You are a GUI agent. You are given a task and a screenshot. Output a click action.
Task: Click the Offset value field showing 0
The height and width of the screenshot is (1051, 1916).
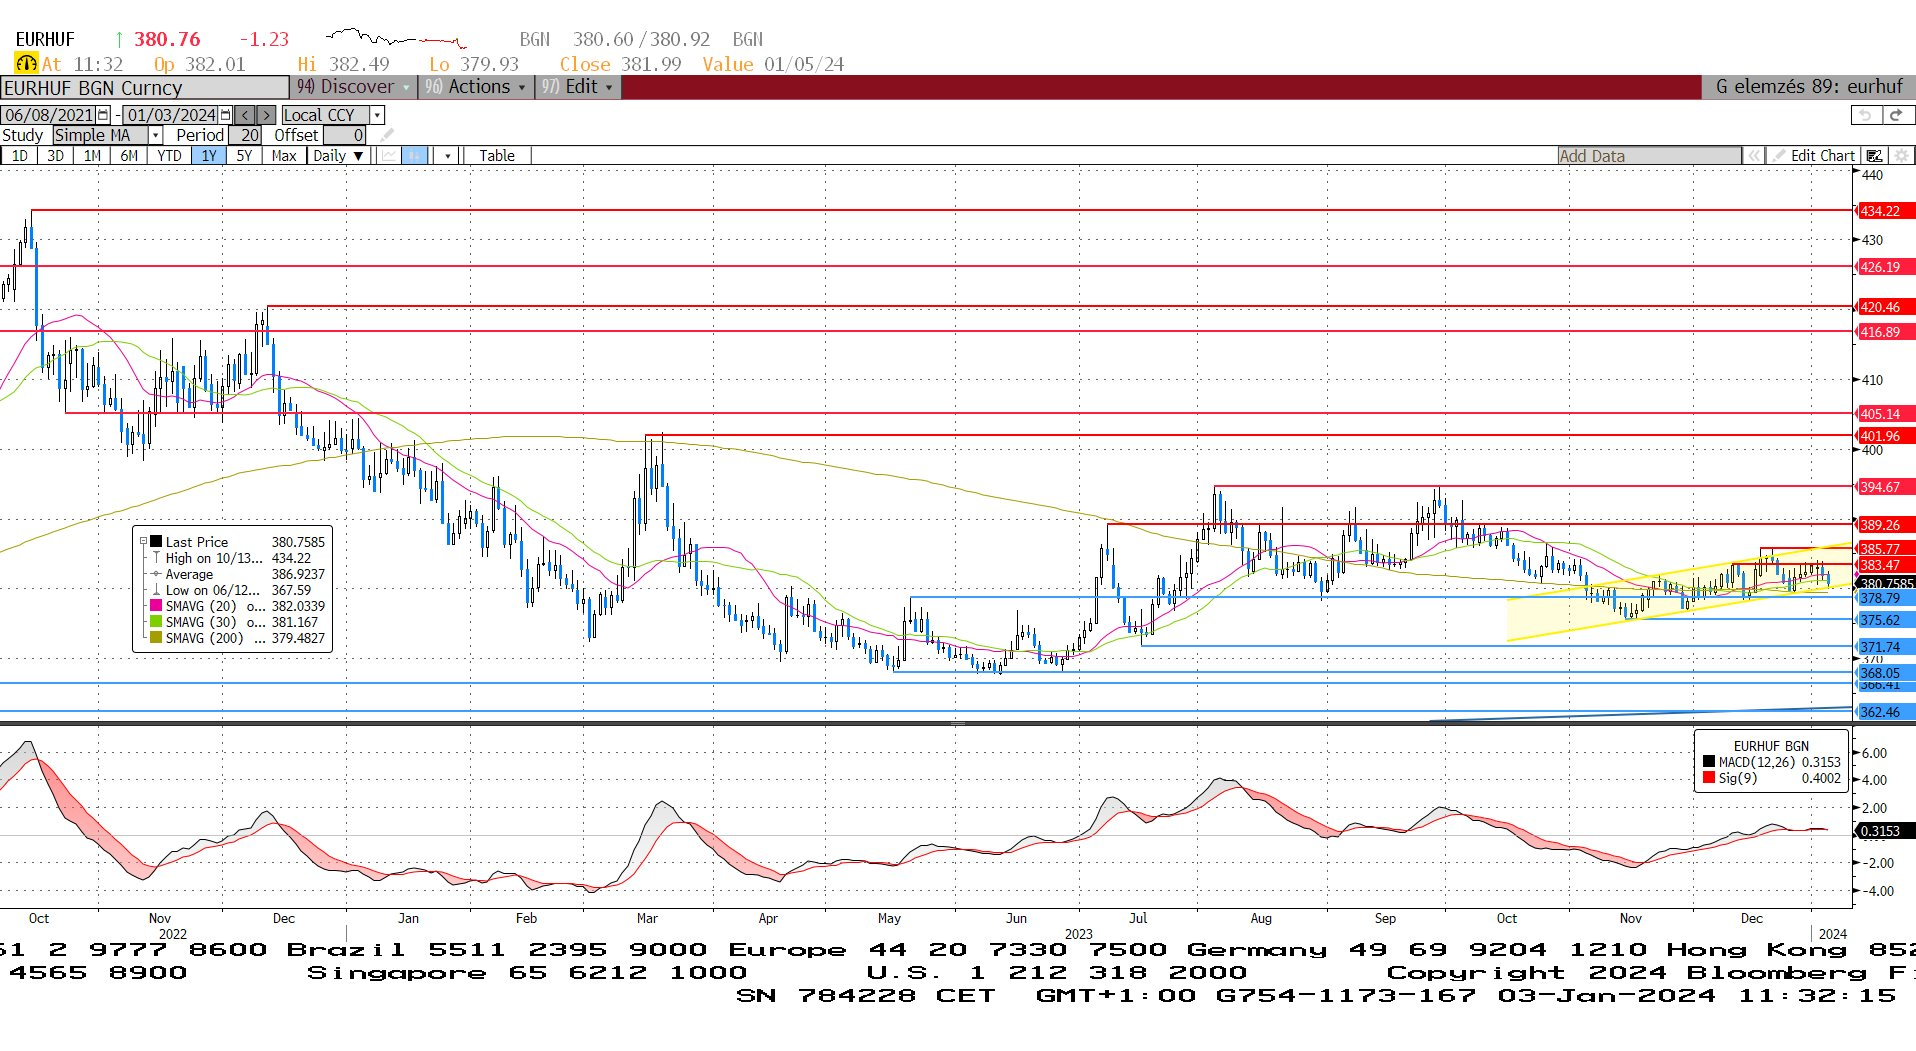(x=344, y=135)
